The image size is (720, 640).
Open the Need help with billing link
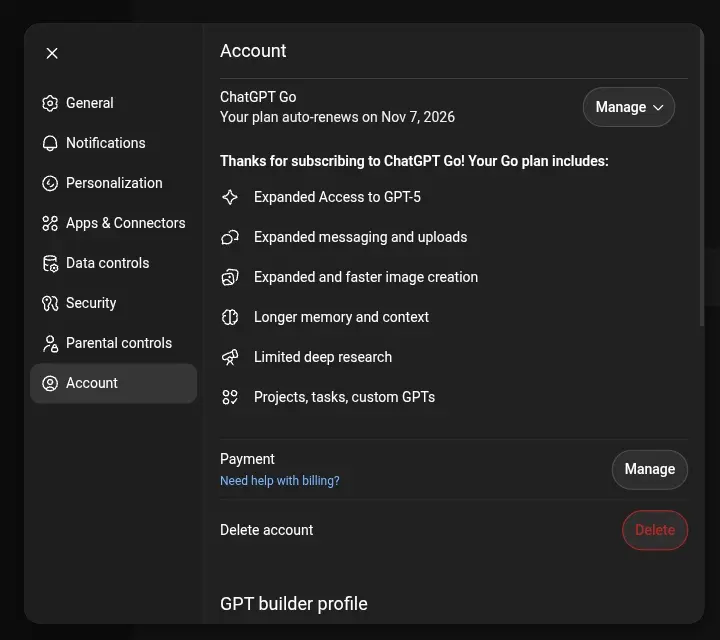coord(280,481)
